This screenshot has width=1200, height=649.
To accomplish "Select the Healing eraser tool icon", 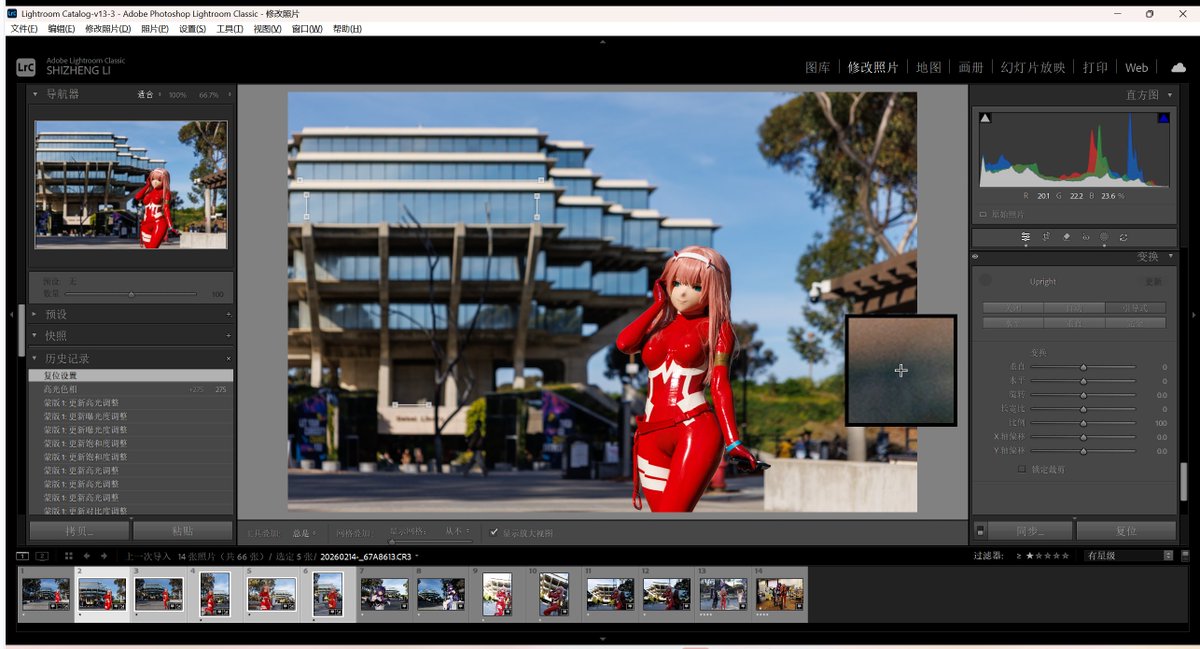I will coord(1066,237).
